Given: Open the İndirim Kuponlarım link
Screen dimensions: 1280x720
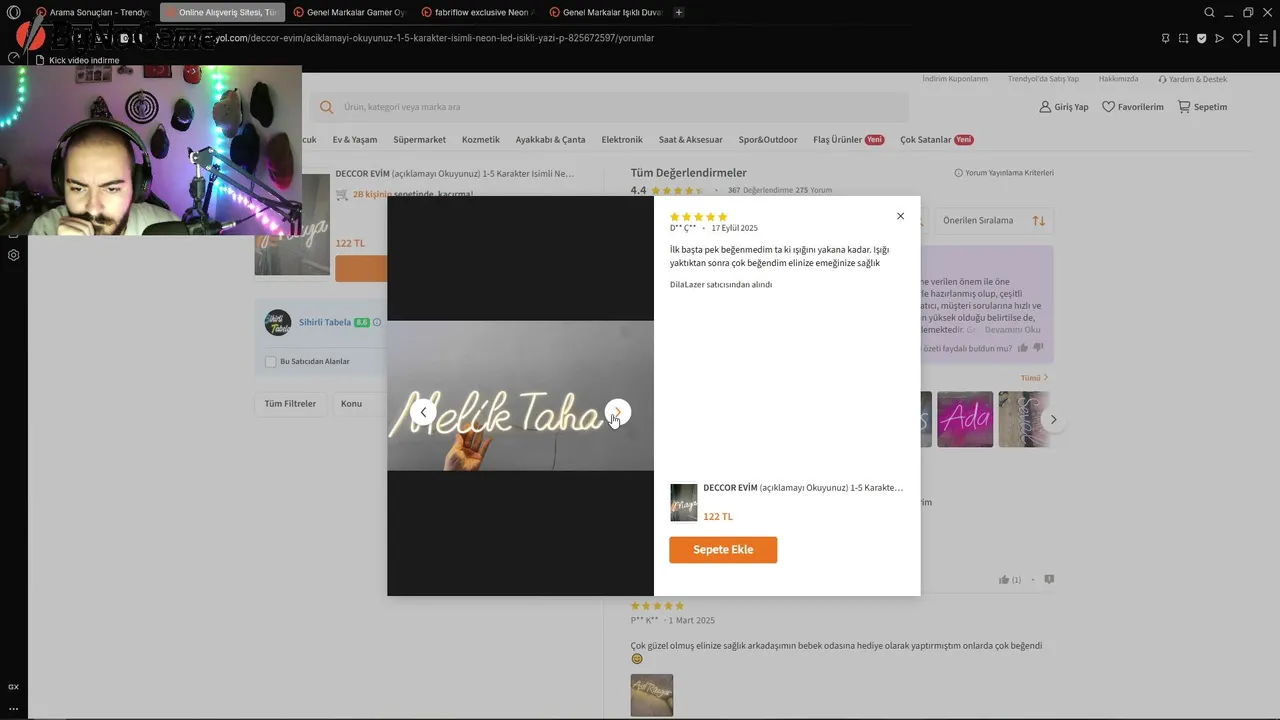Looking at the screenshot, I should coord(955,79).
